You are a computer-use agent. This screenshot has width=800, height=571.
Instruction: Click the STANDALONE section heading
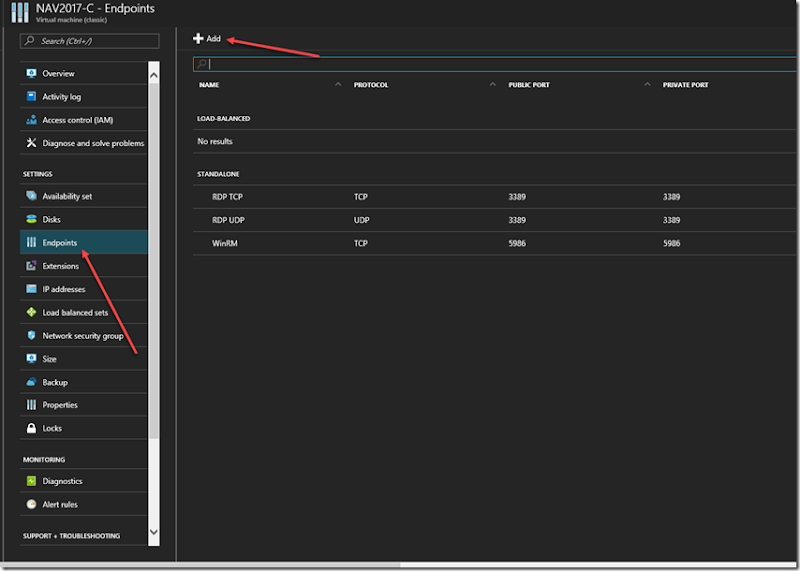(x=218, y=174)
